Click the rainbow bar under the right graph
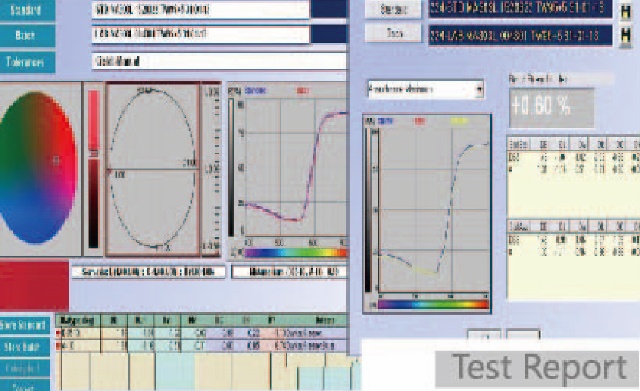This screenshot has height=391, width=640. 433,304
